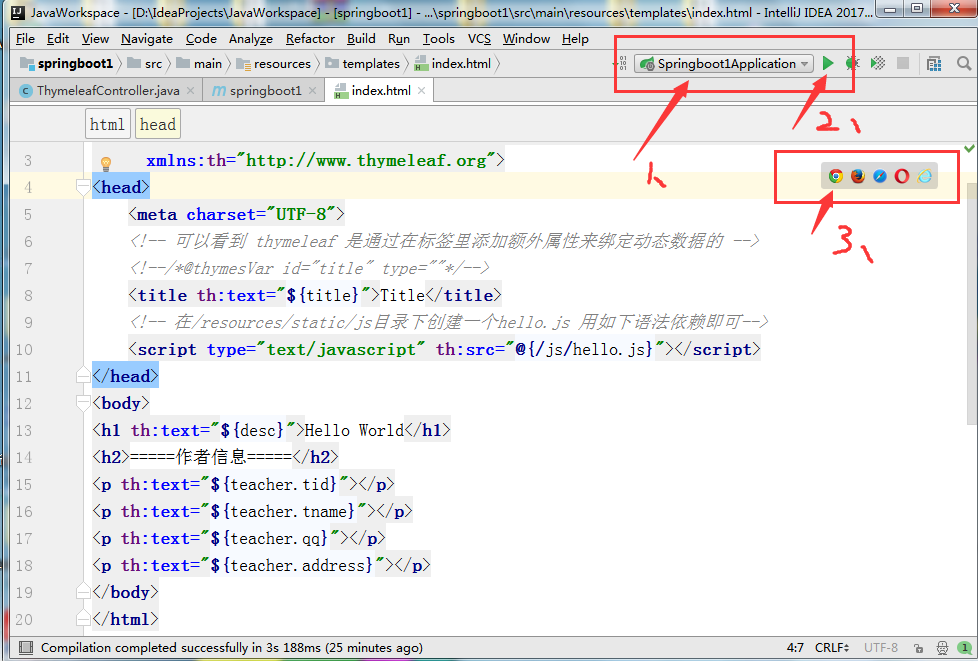This screenshot has height=661, width=978.
Task: Click the Compilation completed successfully status message
Action: [x=231, y=648]
